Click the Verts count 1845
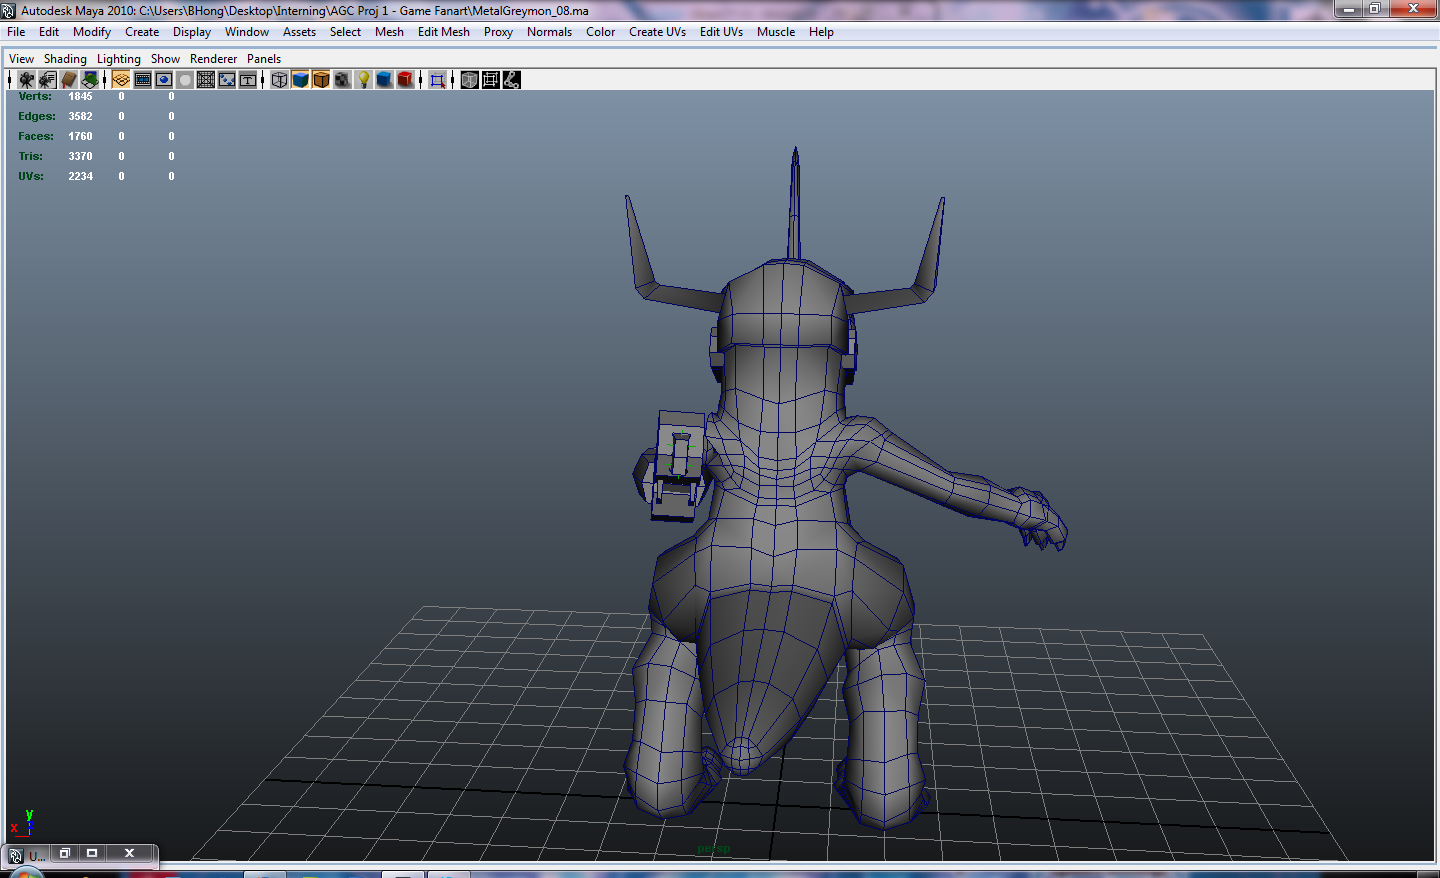Image resolution: width=1440 pixels, height=878 pixels. click(x=80, y=97)
